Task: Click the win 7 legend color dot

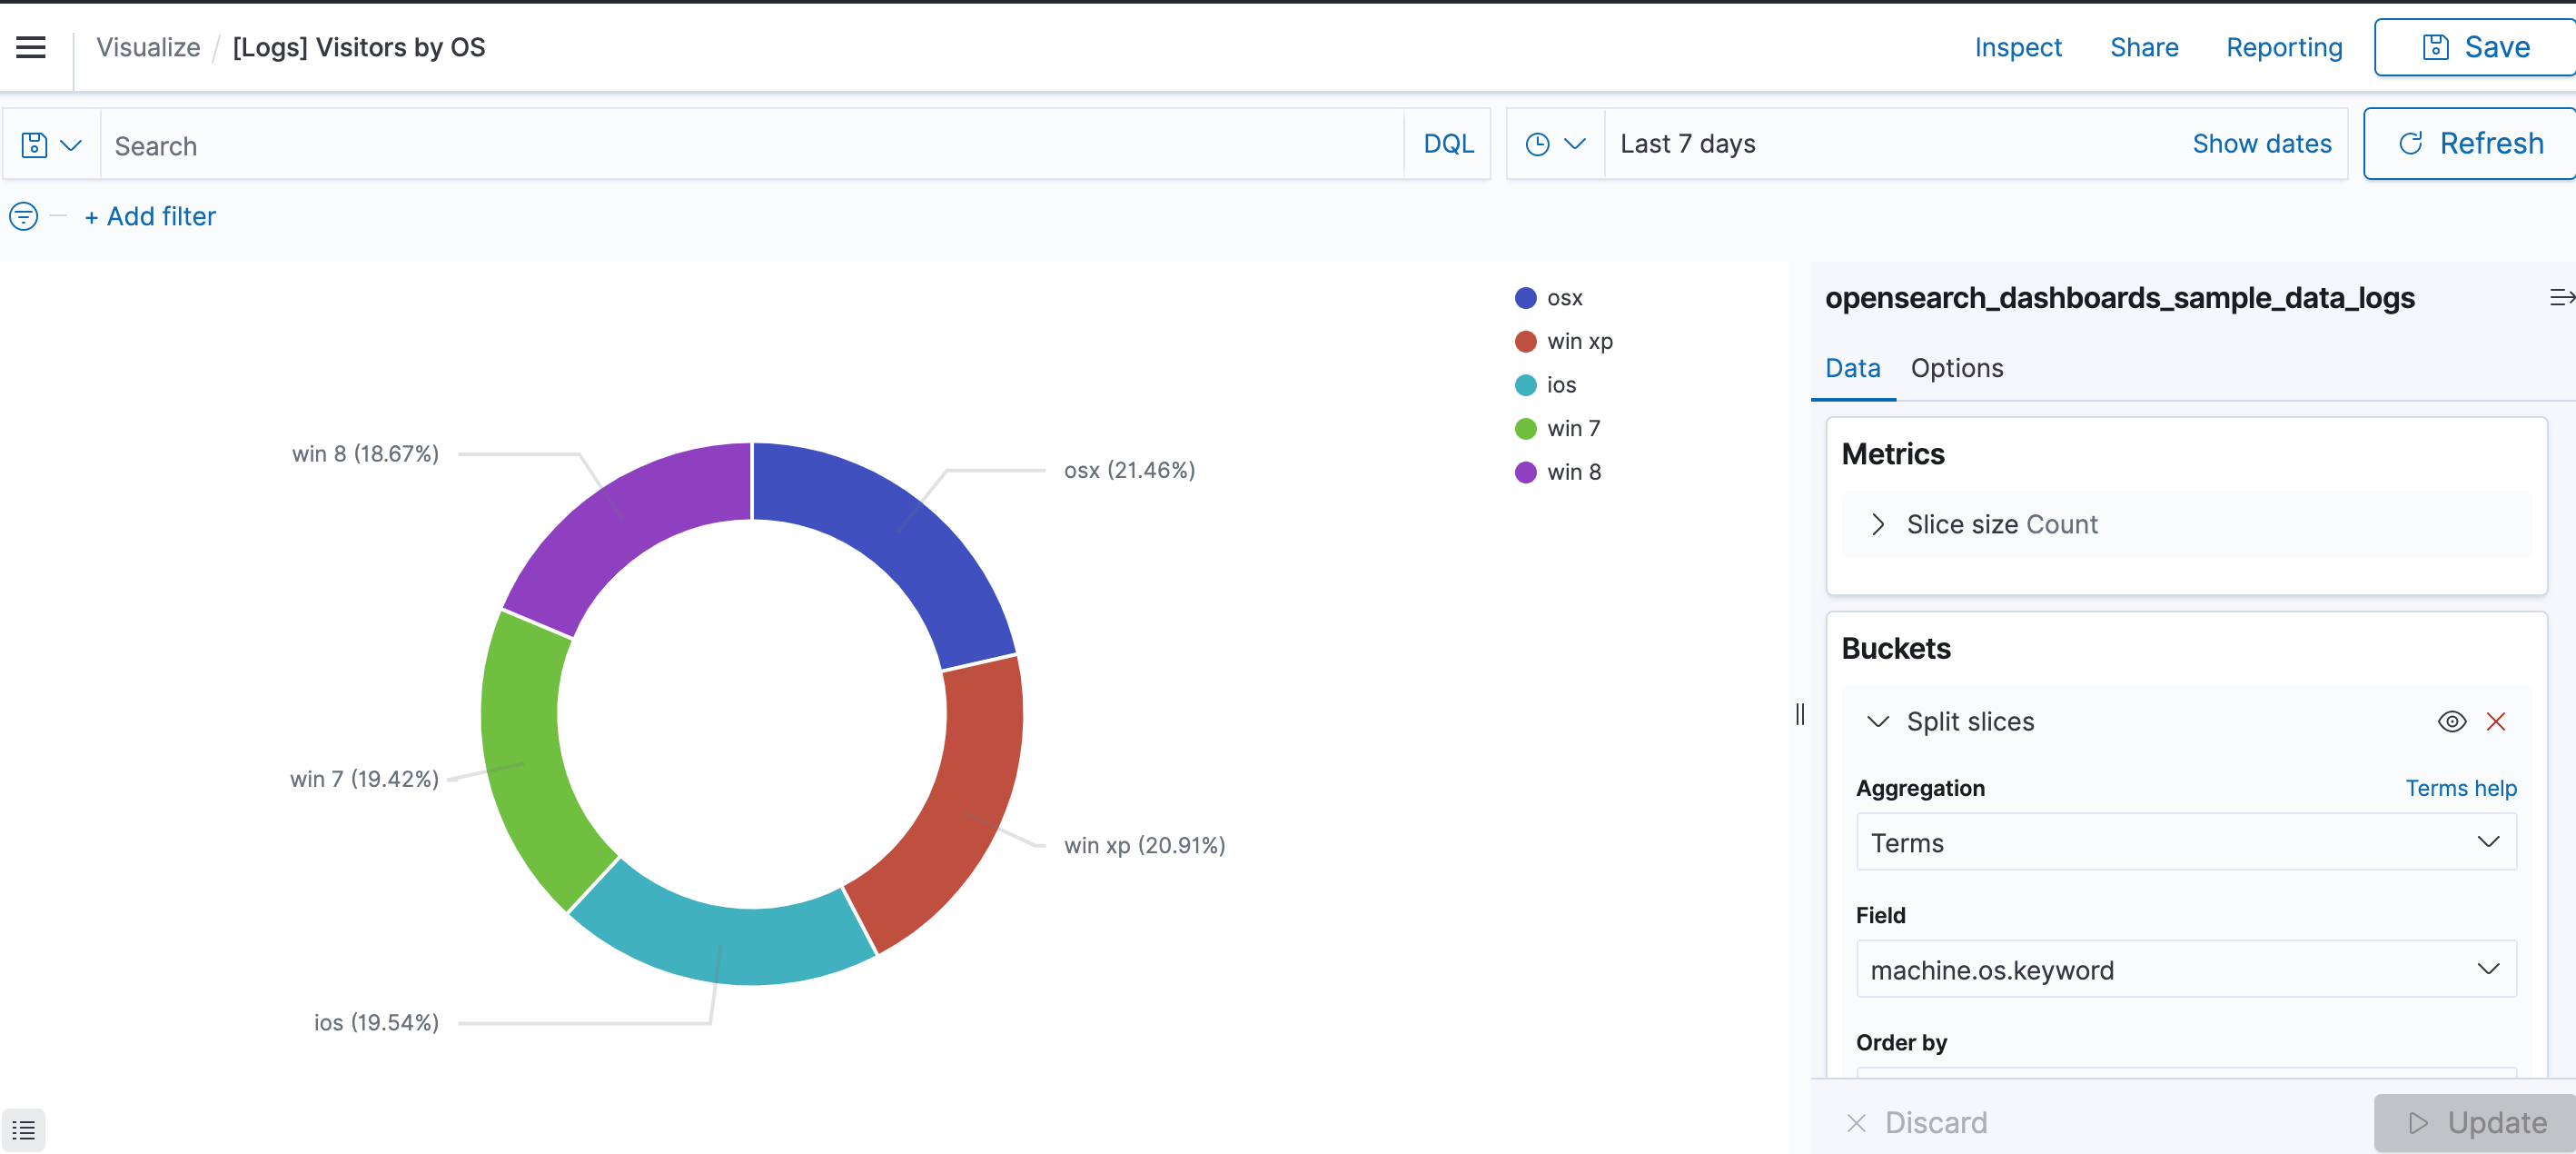Action: [x=1525, y=428]
